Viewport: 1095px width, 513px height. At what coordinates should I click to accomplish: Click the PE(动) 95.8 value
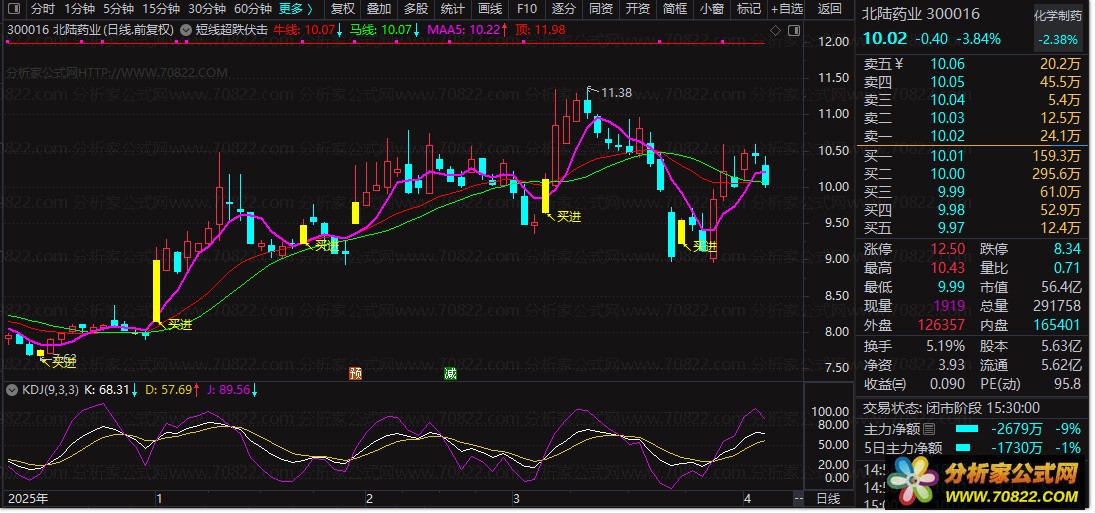point(1067,384)
